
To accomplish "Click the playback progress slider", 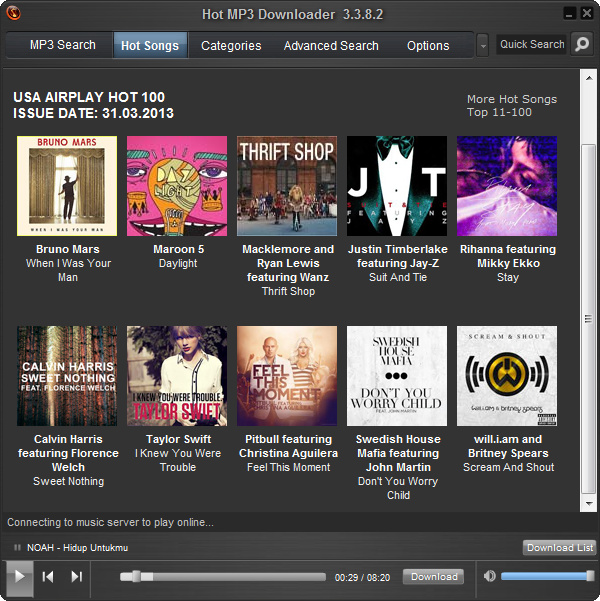I will coord(223,576).
